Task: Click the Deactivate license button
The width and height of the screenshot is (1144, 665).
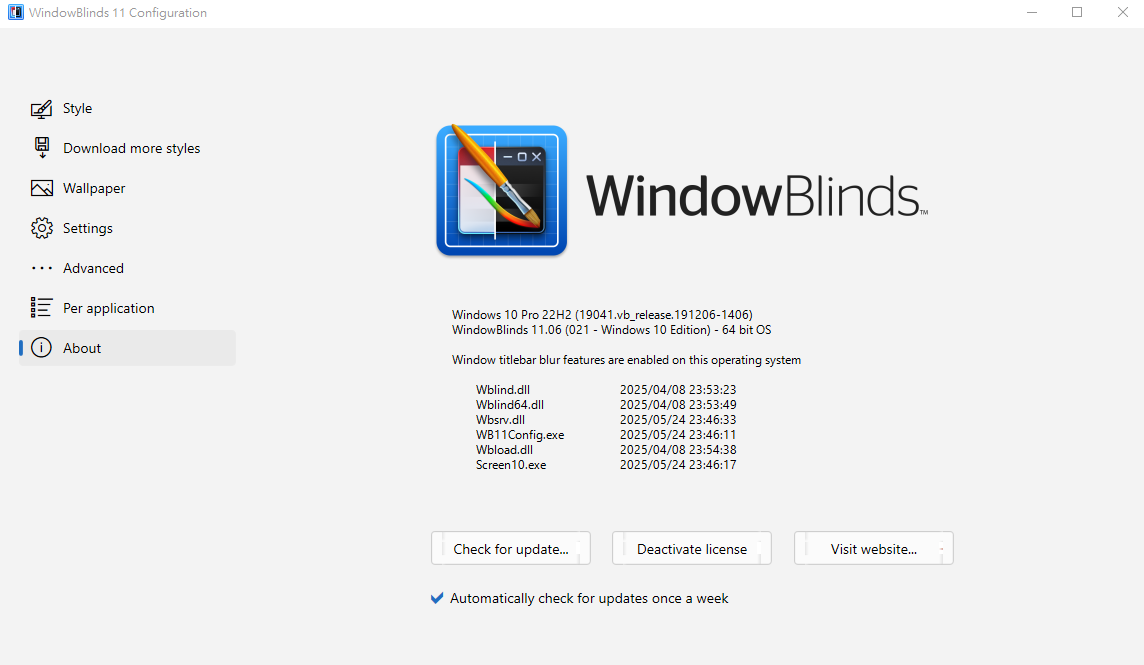Action: tap(692, 548)
